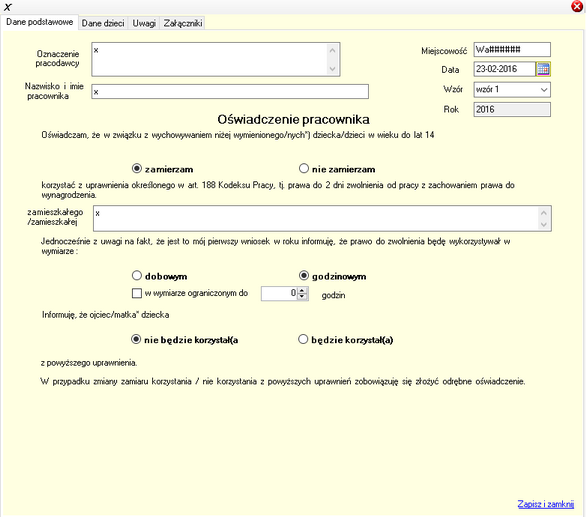Close the form with the red X icon

(577, 6)
